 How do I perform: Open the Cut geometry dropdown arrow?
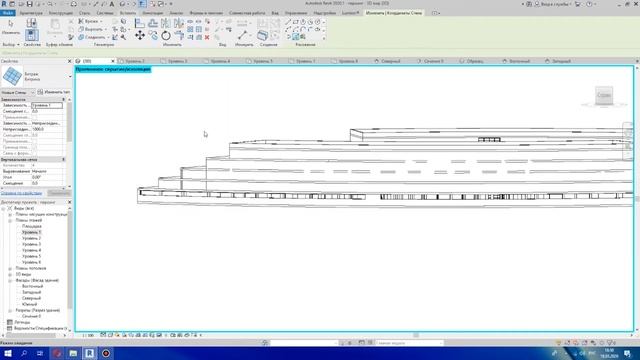coord(106,29)
